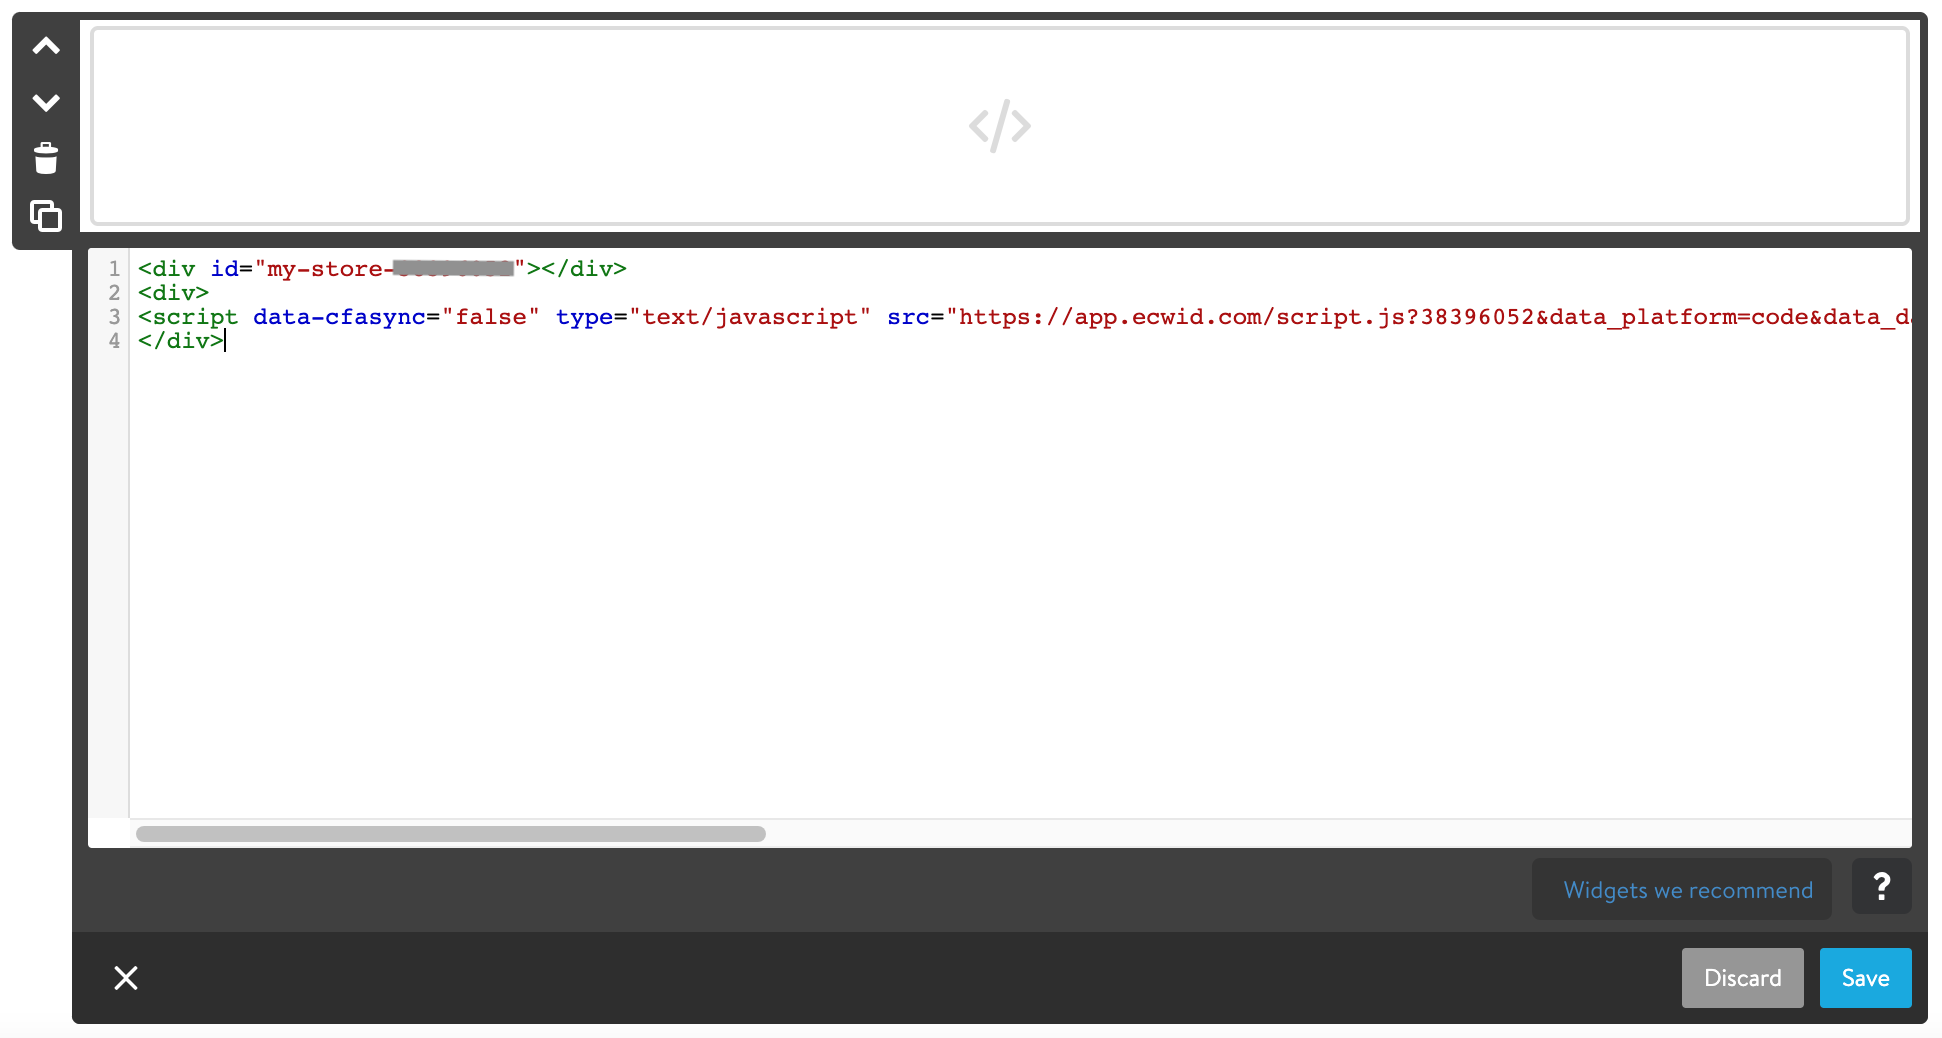Open the Widgets we recommend link
Screen dimensions: 1942x1038
(x=1688, y=890)
